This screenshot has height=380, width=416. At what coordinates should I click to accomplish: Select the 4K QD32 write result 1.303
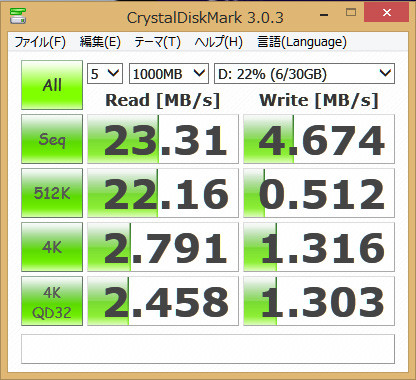[x=319, y=301]
